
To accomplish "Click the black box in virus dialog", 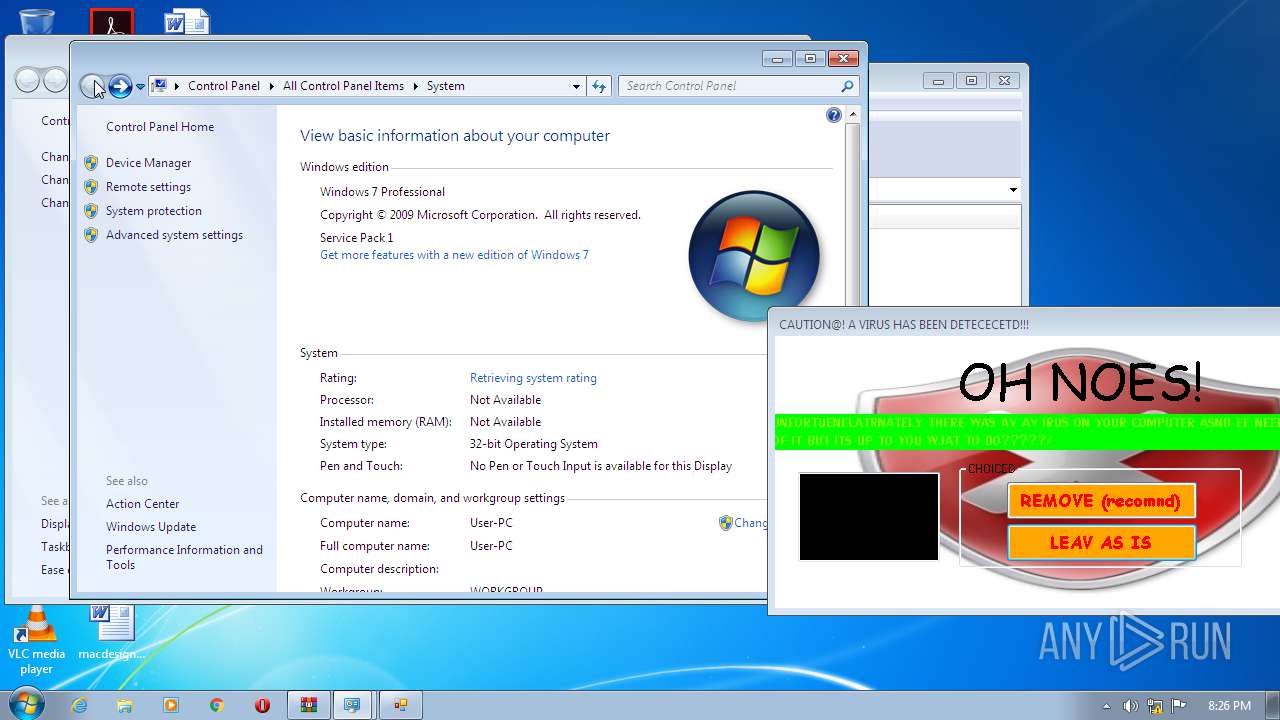I will point(869,517).
